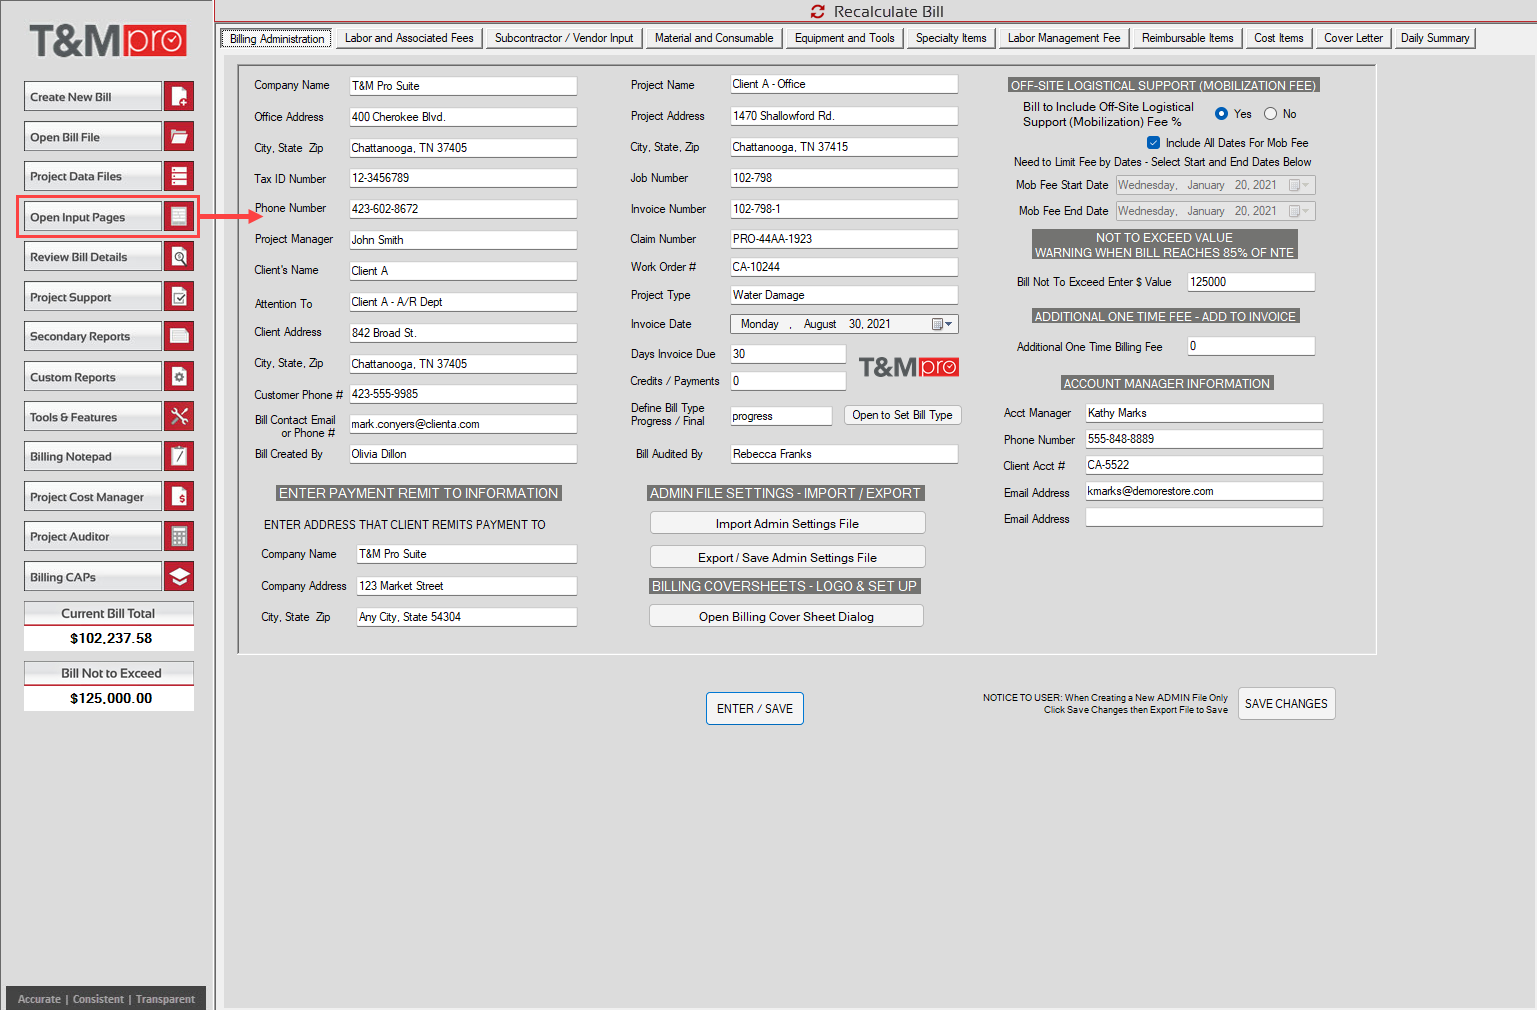This screenshot has width=1537, height=1010.
Task: Click the Project Data Files server icon
Action: click(179, 176)
